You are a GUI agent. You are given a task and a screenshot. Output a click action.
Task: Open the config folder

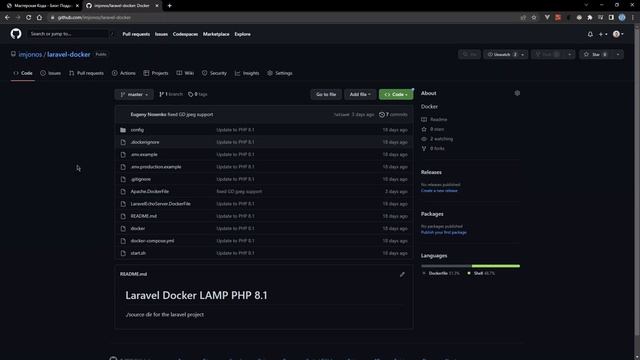click(137, 130)
